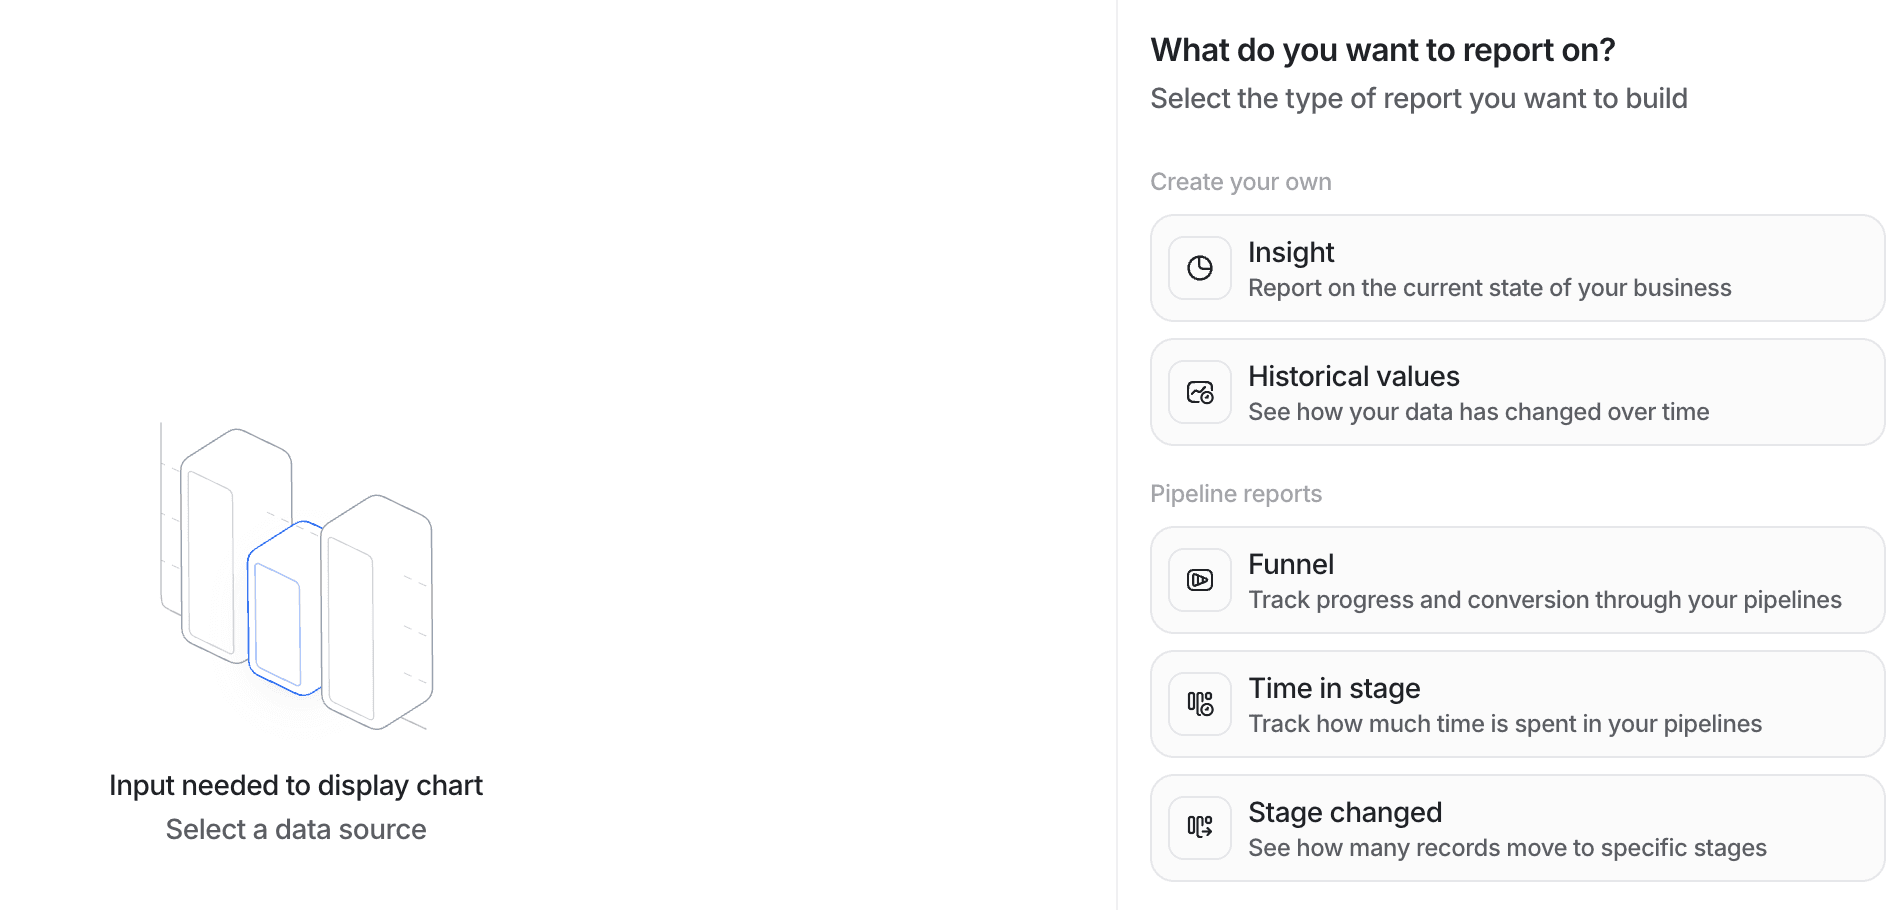Image resolution: width=1904 pixels, height=910 pixels.
Task: Click the Funnel report icon
Action: tap(1200, 580)
